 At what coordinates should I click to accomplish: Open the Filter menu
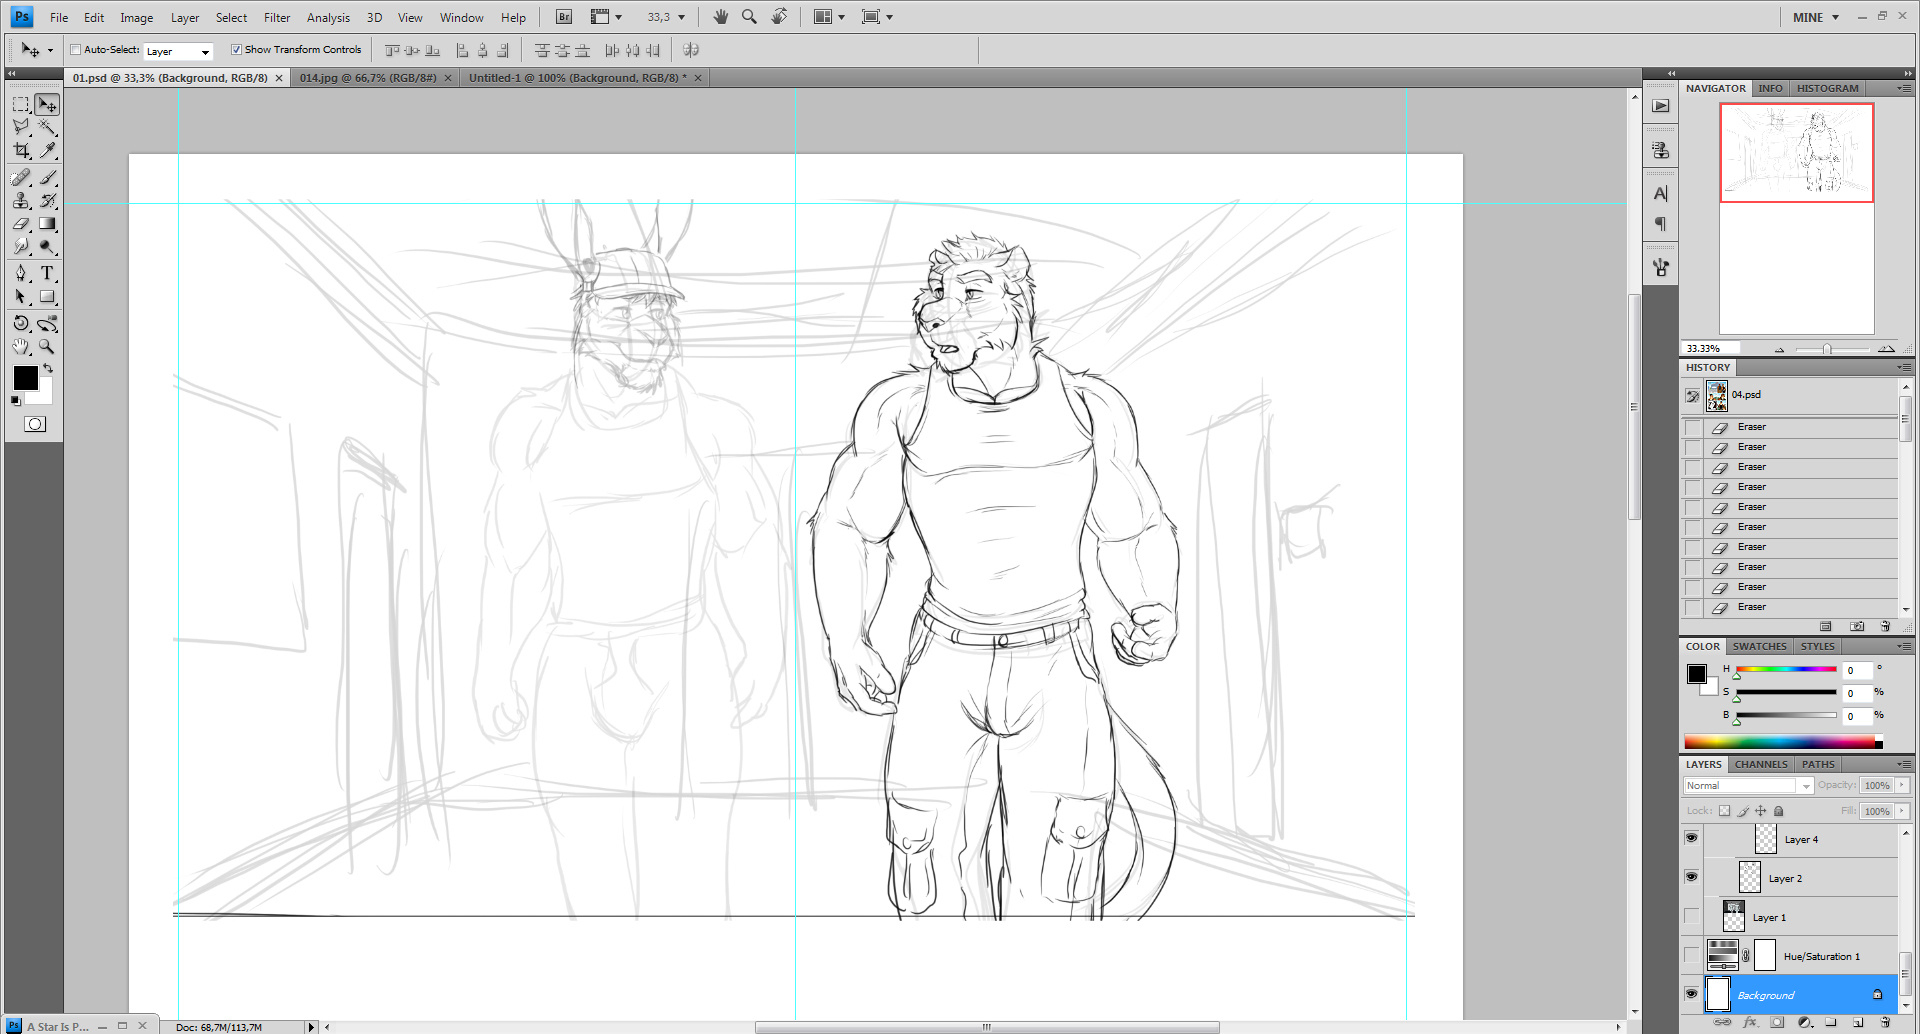point(277,17)
